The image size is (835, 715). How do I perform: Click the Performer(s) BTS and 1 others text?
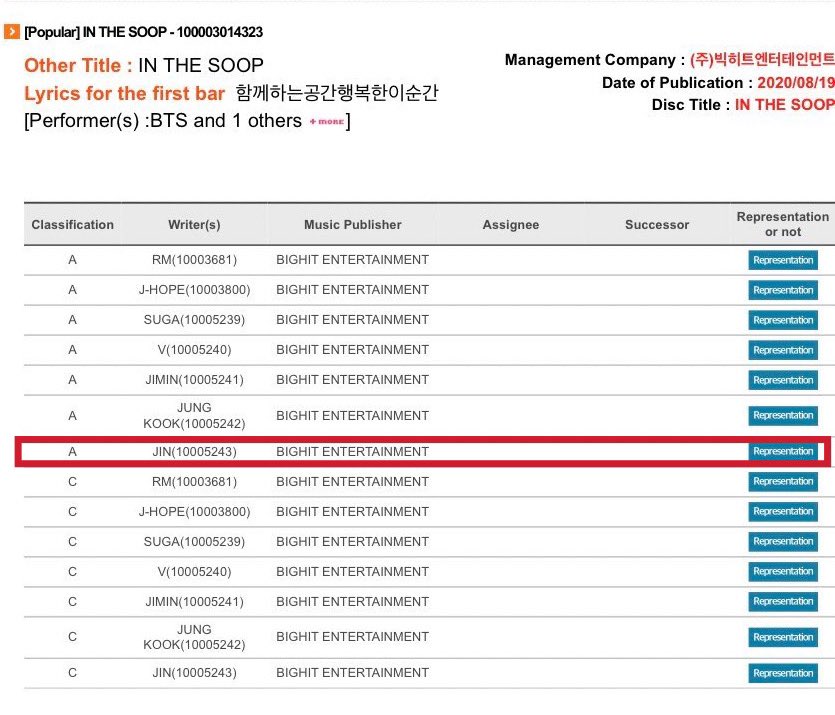[x=163, y=120]
